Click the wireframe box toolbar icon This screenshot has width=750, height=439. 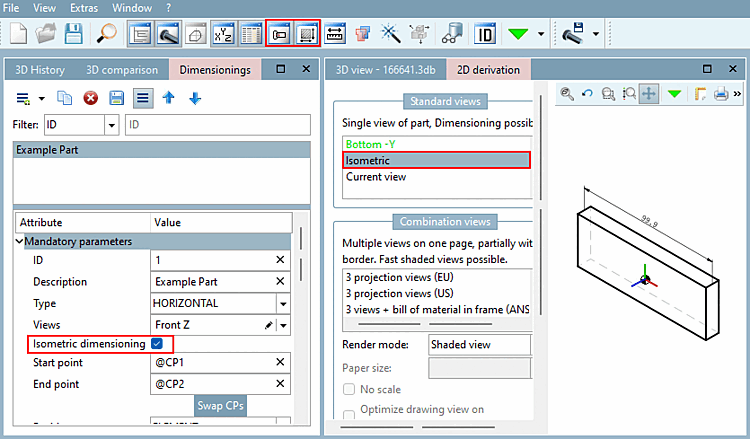click(x=196, y=34)
